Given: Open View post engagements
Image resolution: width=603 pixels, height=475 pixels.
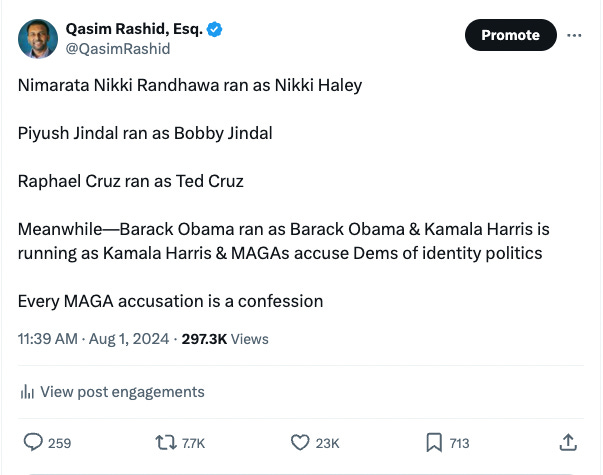Looking at the screenshot, I should (x=122, y=392).
